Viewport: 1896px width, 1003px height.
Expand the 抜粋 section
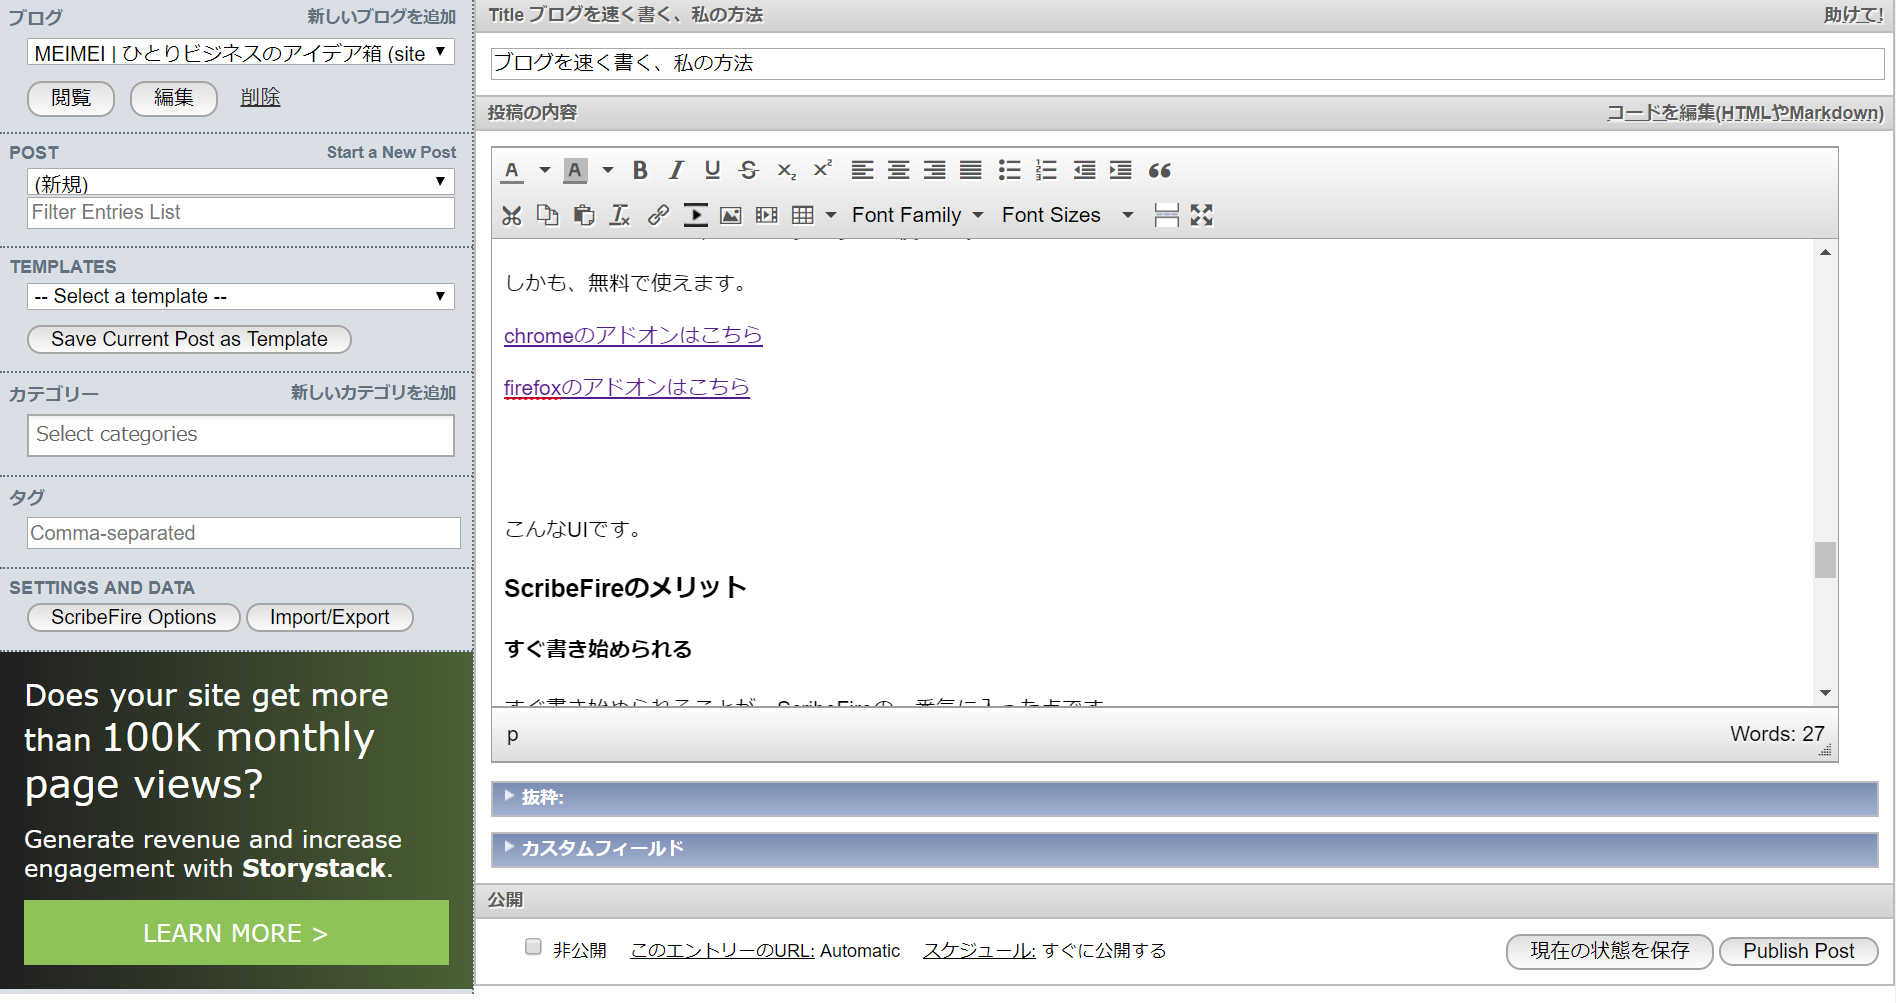coord(542,798)
